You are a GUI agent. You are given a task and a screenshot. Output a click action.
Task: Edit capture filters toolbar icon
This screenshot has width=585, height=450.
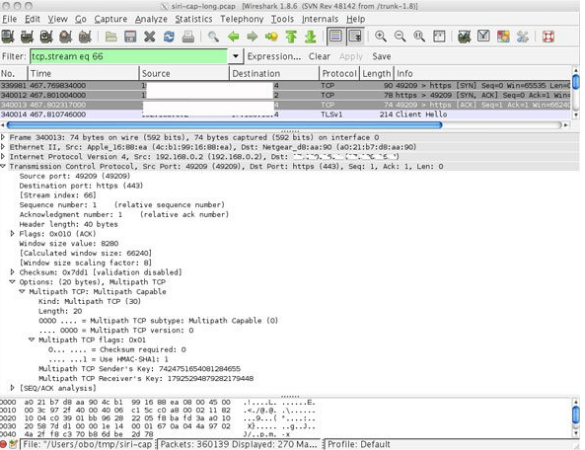[464, 37]
